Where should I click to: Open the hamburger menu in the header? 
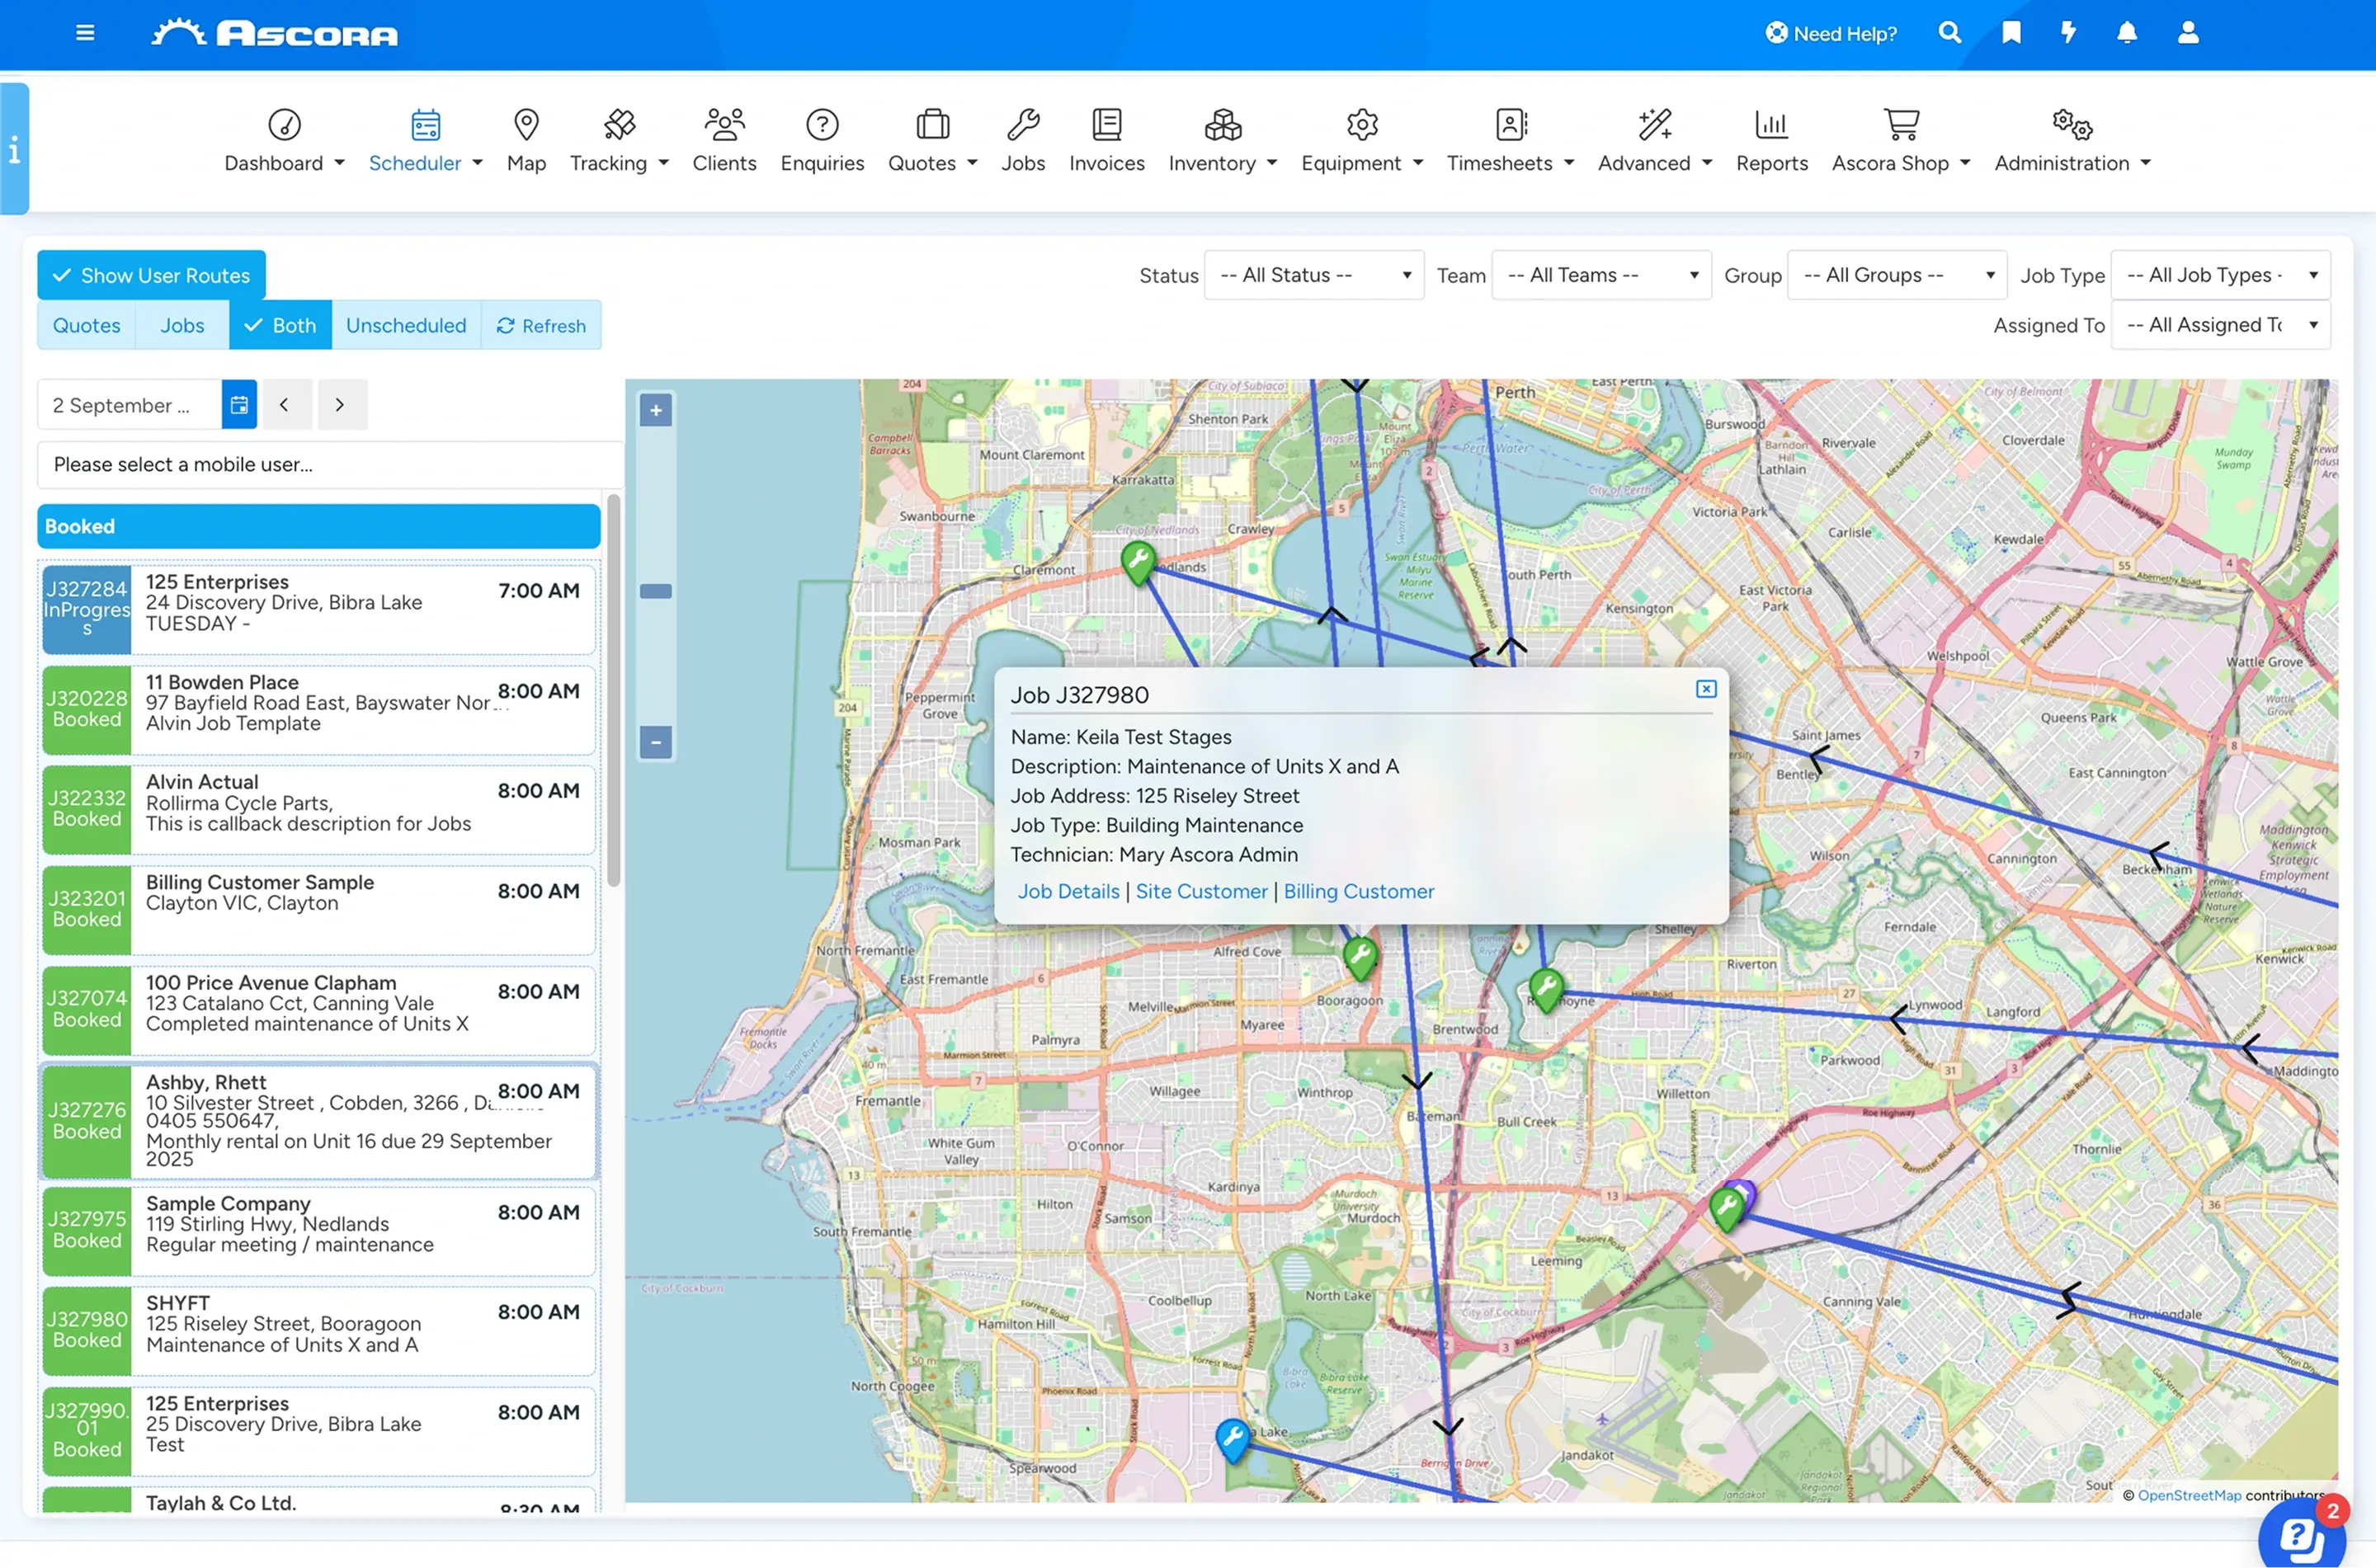pos(85,33)
